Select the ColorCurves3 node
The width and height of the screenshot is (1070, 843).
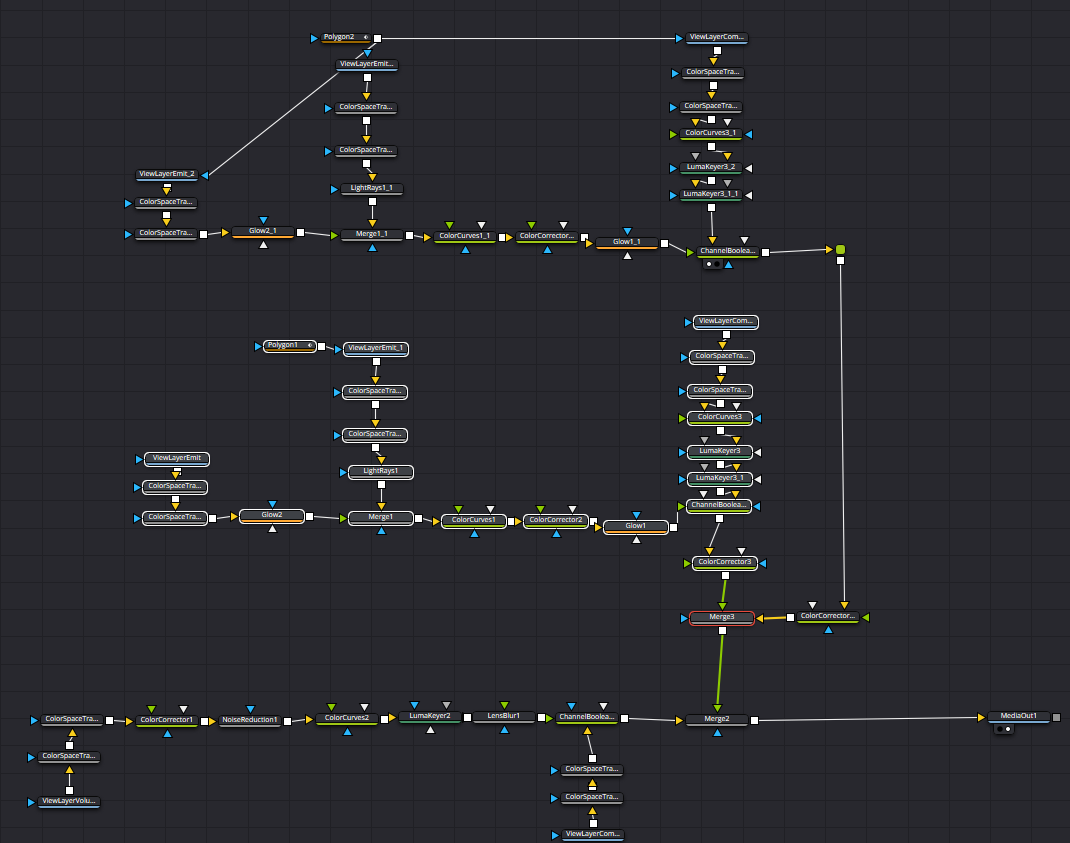point(720,418)
